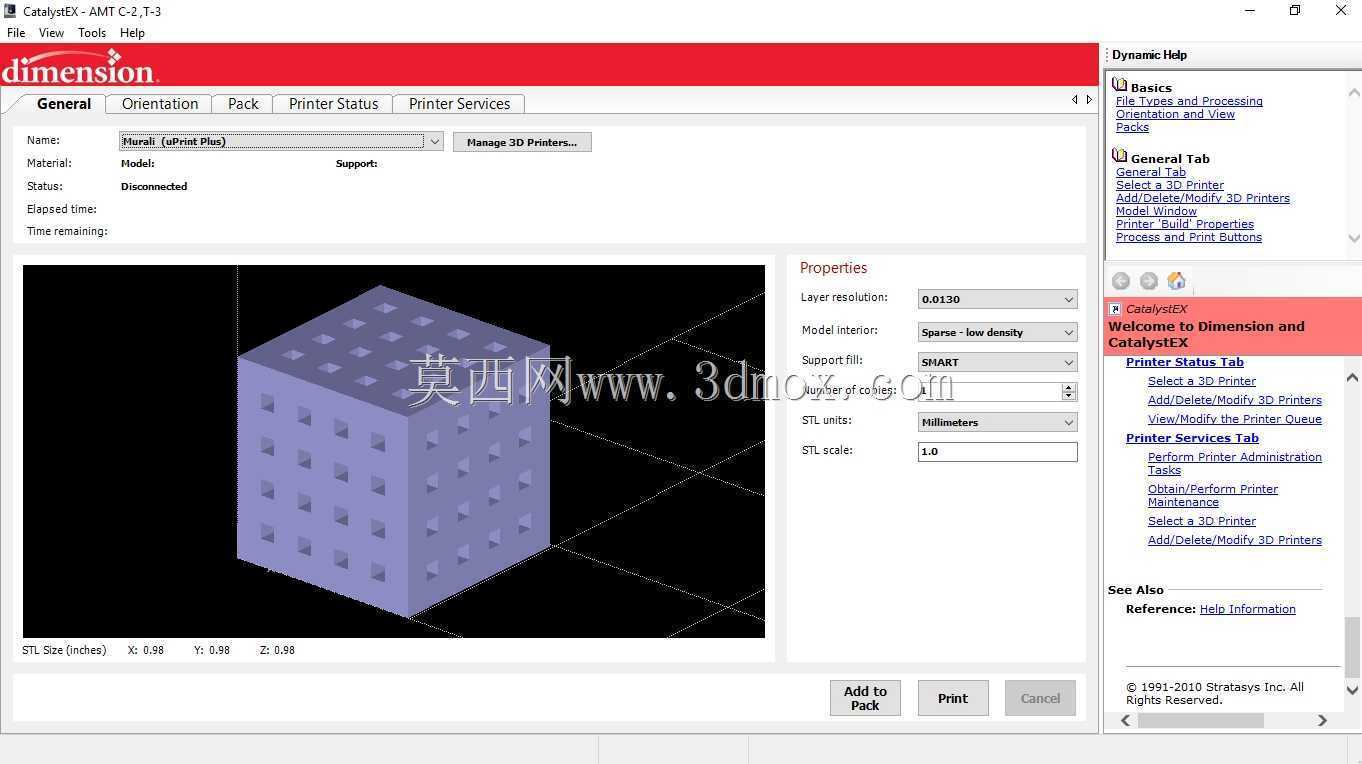Switch to the Pack tab
This screenshot has height=764, width=1362.
coord(243,104)
